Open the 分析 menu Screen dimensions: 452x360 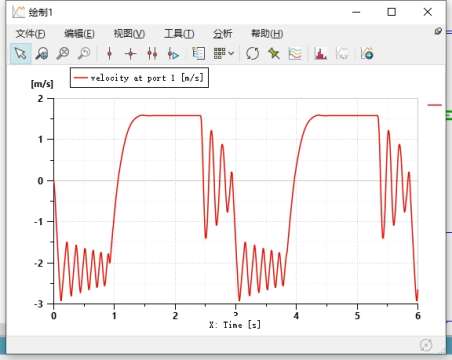tap(222, 34)
